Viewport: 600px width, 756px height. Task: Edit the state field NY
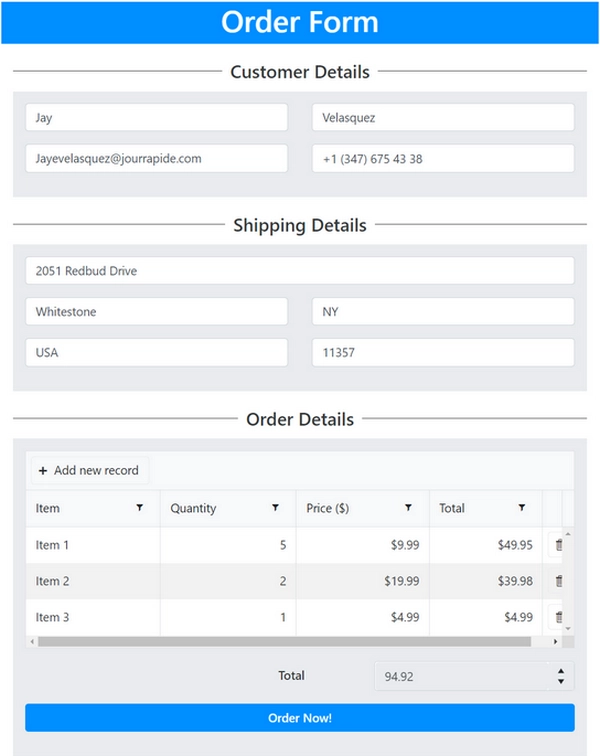click(443, 311)
